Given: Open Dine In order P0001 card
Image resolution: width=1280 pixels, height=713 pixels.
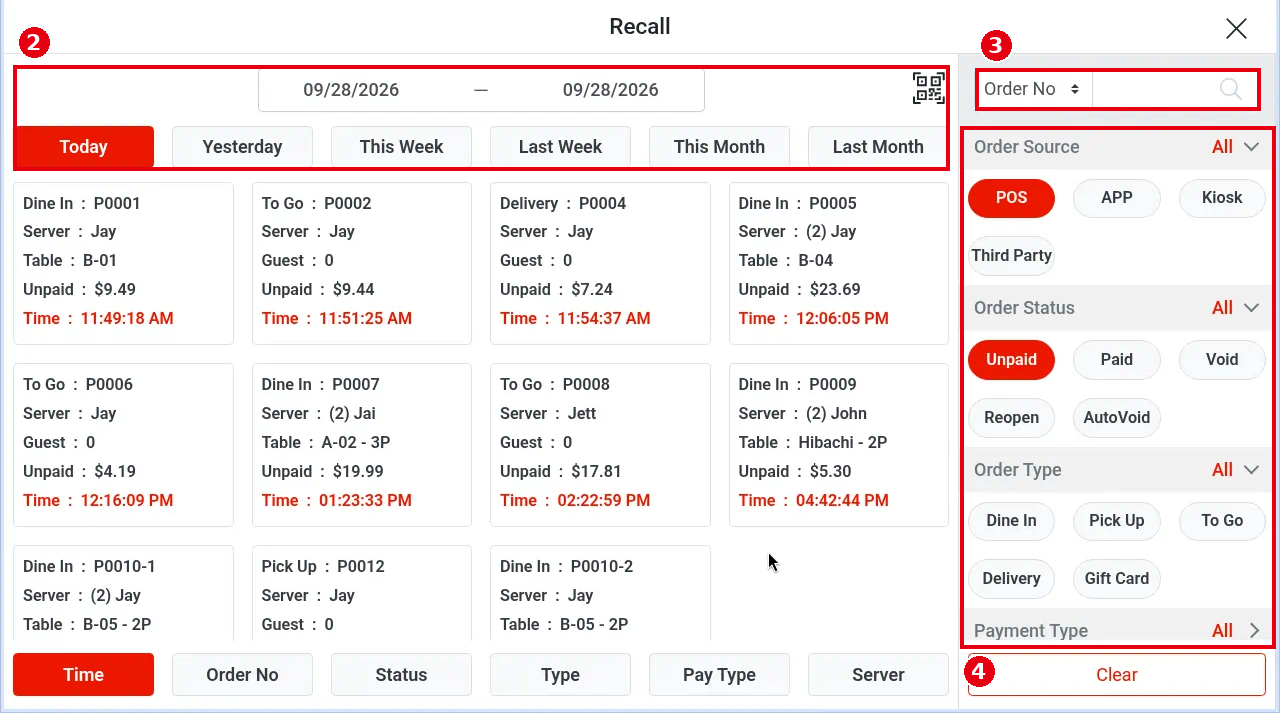Looking at the screenshot, I should click(x=123, y=263).
